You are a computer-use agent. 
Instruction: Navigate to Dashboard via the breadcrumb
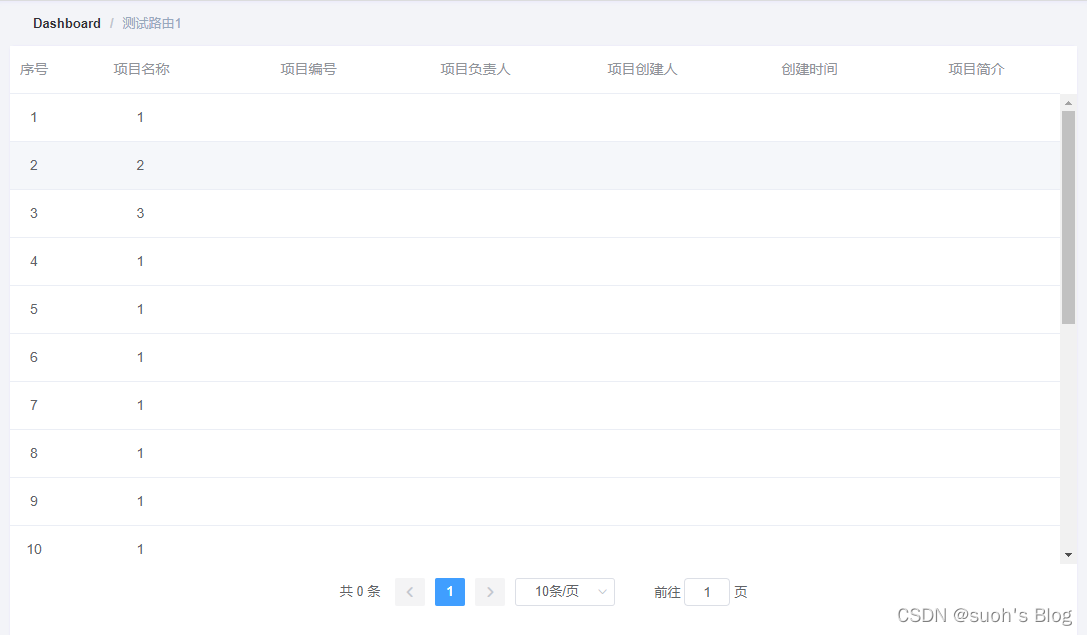(x=66, y=23)
